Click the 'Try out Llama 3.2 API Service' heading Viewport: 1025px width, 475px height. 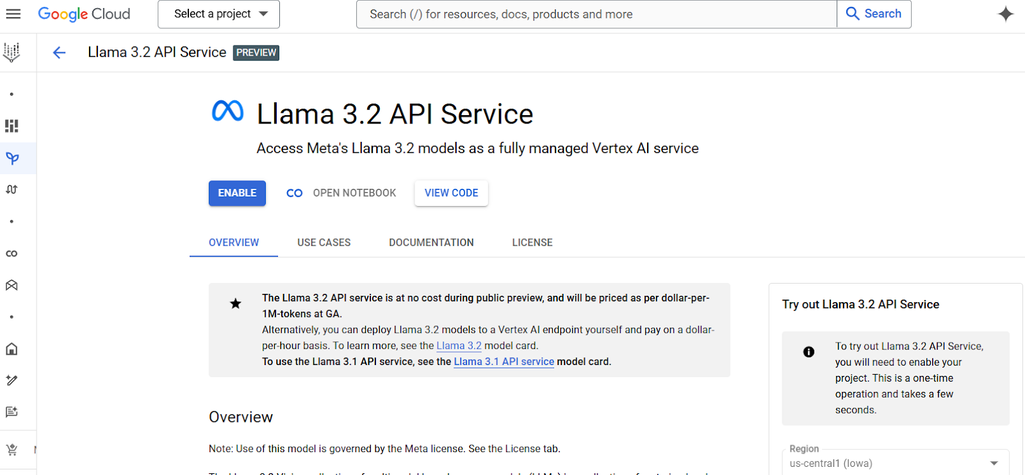(x=860, y=304)
